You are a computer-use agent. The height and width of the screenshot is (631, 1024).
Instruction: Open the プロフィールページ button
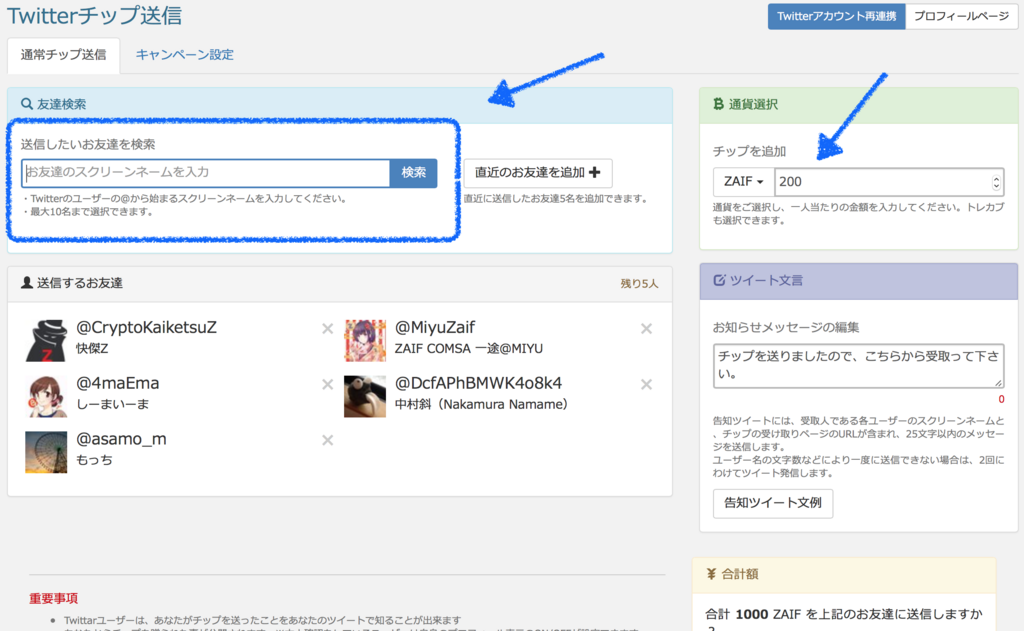961,16
